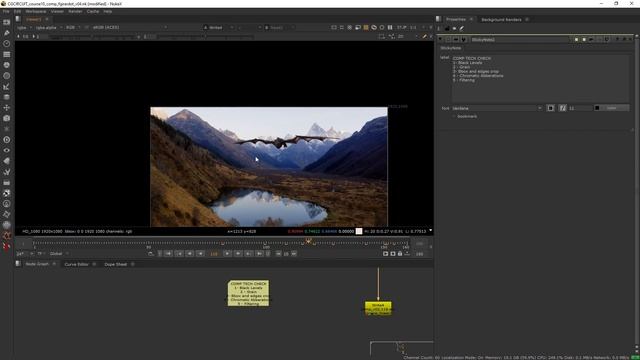Image resolution: width=640 pixels, height=360 pixels.
Task: Open the Channel nodes toolbar icon
Action: [x=7, y=54]
